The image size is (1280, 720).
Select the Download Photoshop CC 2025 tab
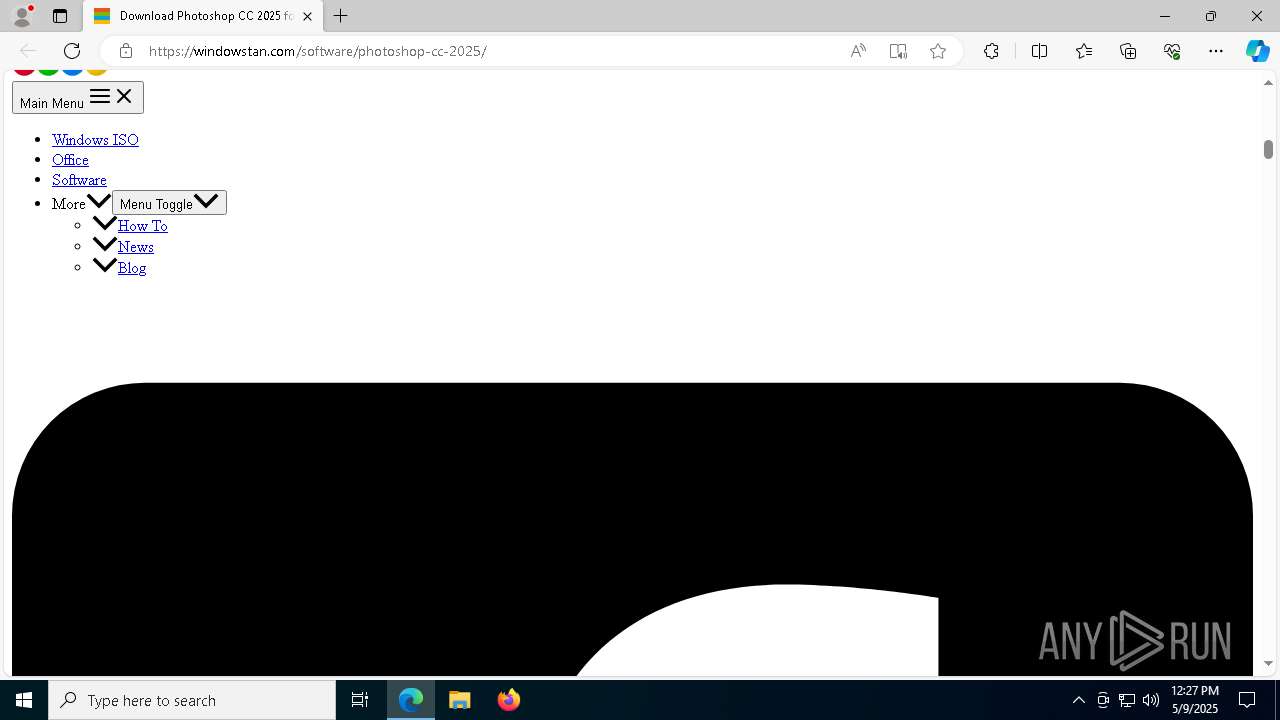pyautogui.click(x=203, y=16)
